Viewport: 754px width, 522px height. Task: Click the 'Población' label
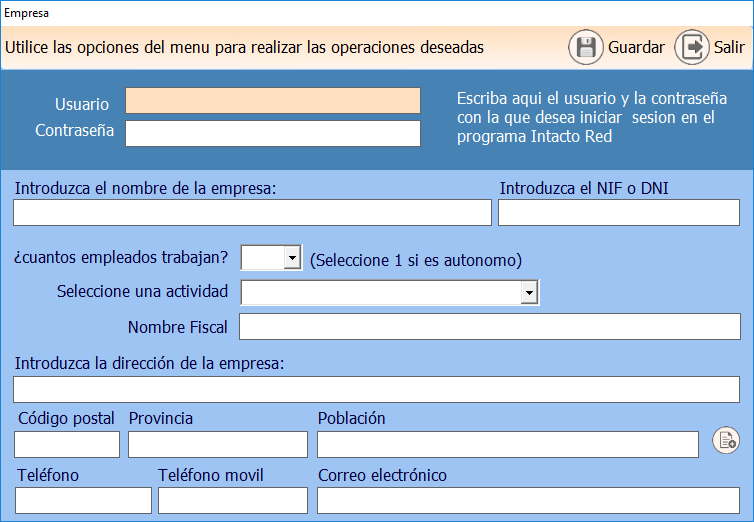pos(352,419)
